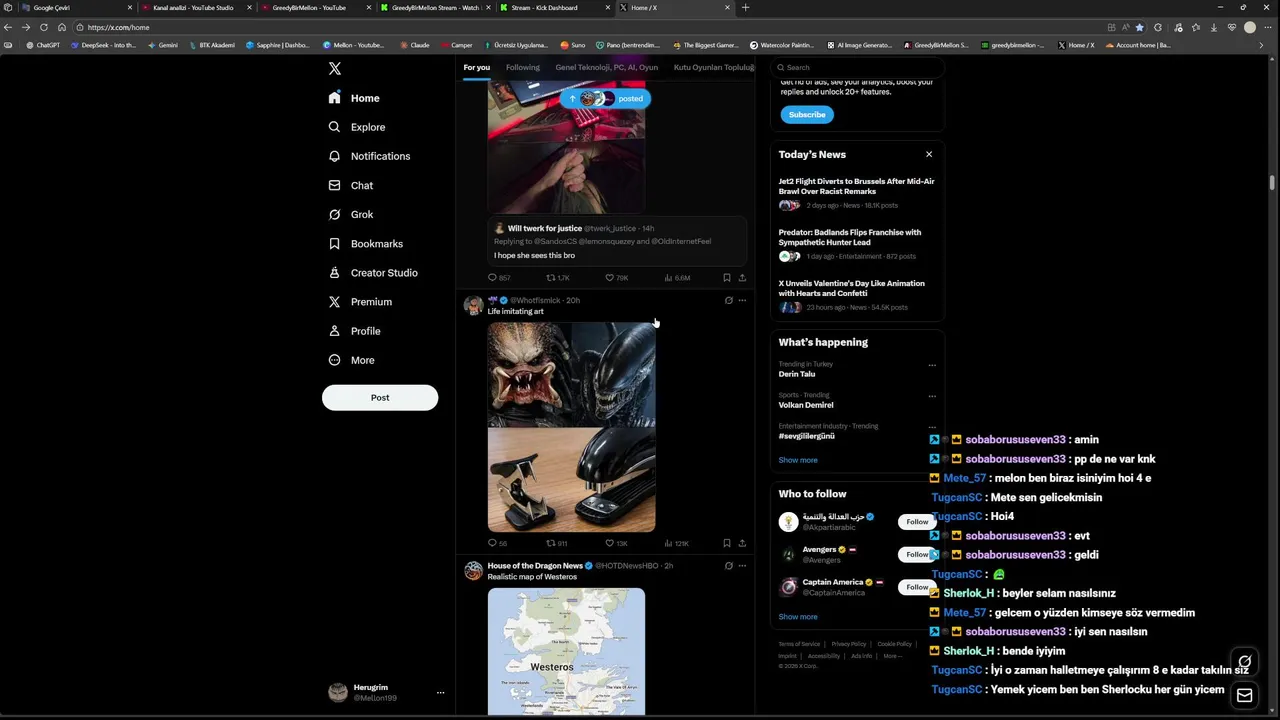The image size is (1280, 720).
Task: Switch to Kutu Oyunları Topluluğu tab
Action: (713, 67)
